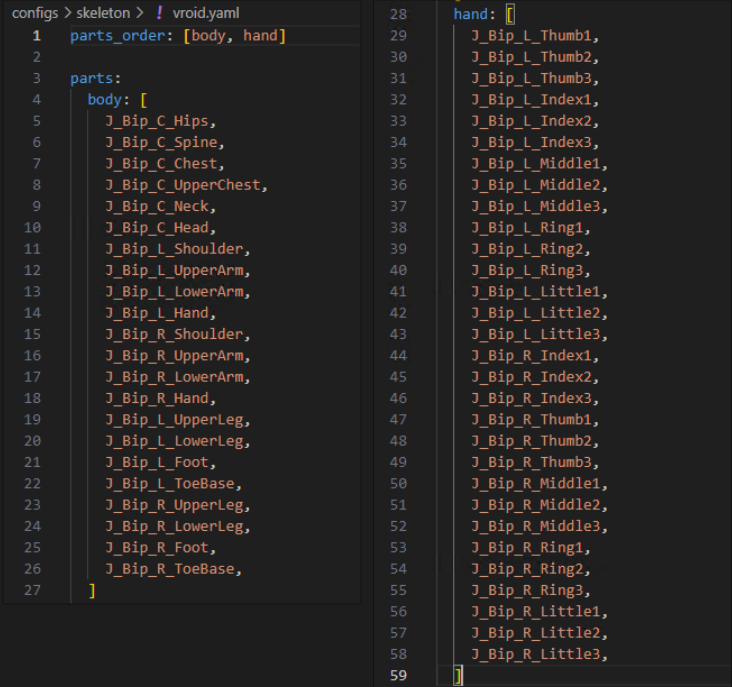Image resolution: width=732 pixels, height=687 pixels.
Task: Click the opening bracket after body
Action: coord(144,100)
